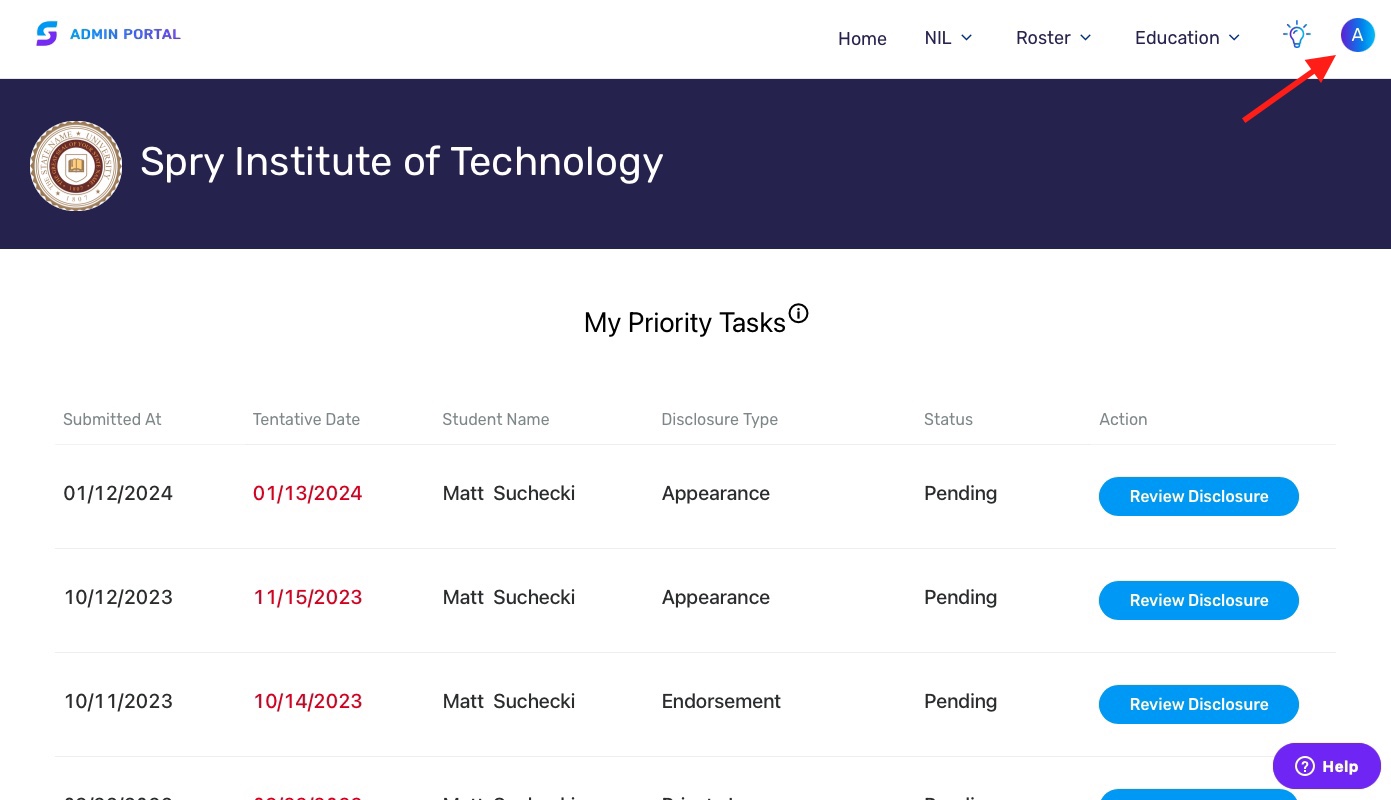Click the Admin Portal logo icon
The image size is (1391, 800).
click(47, 34)
